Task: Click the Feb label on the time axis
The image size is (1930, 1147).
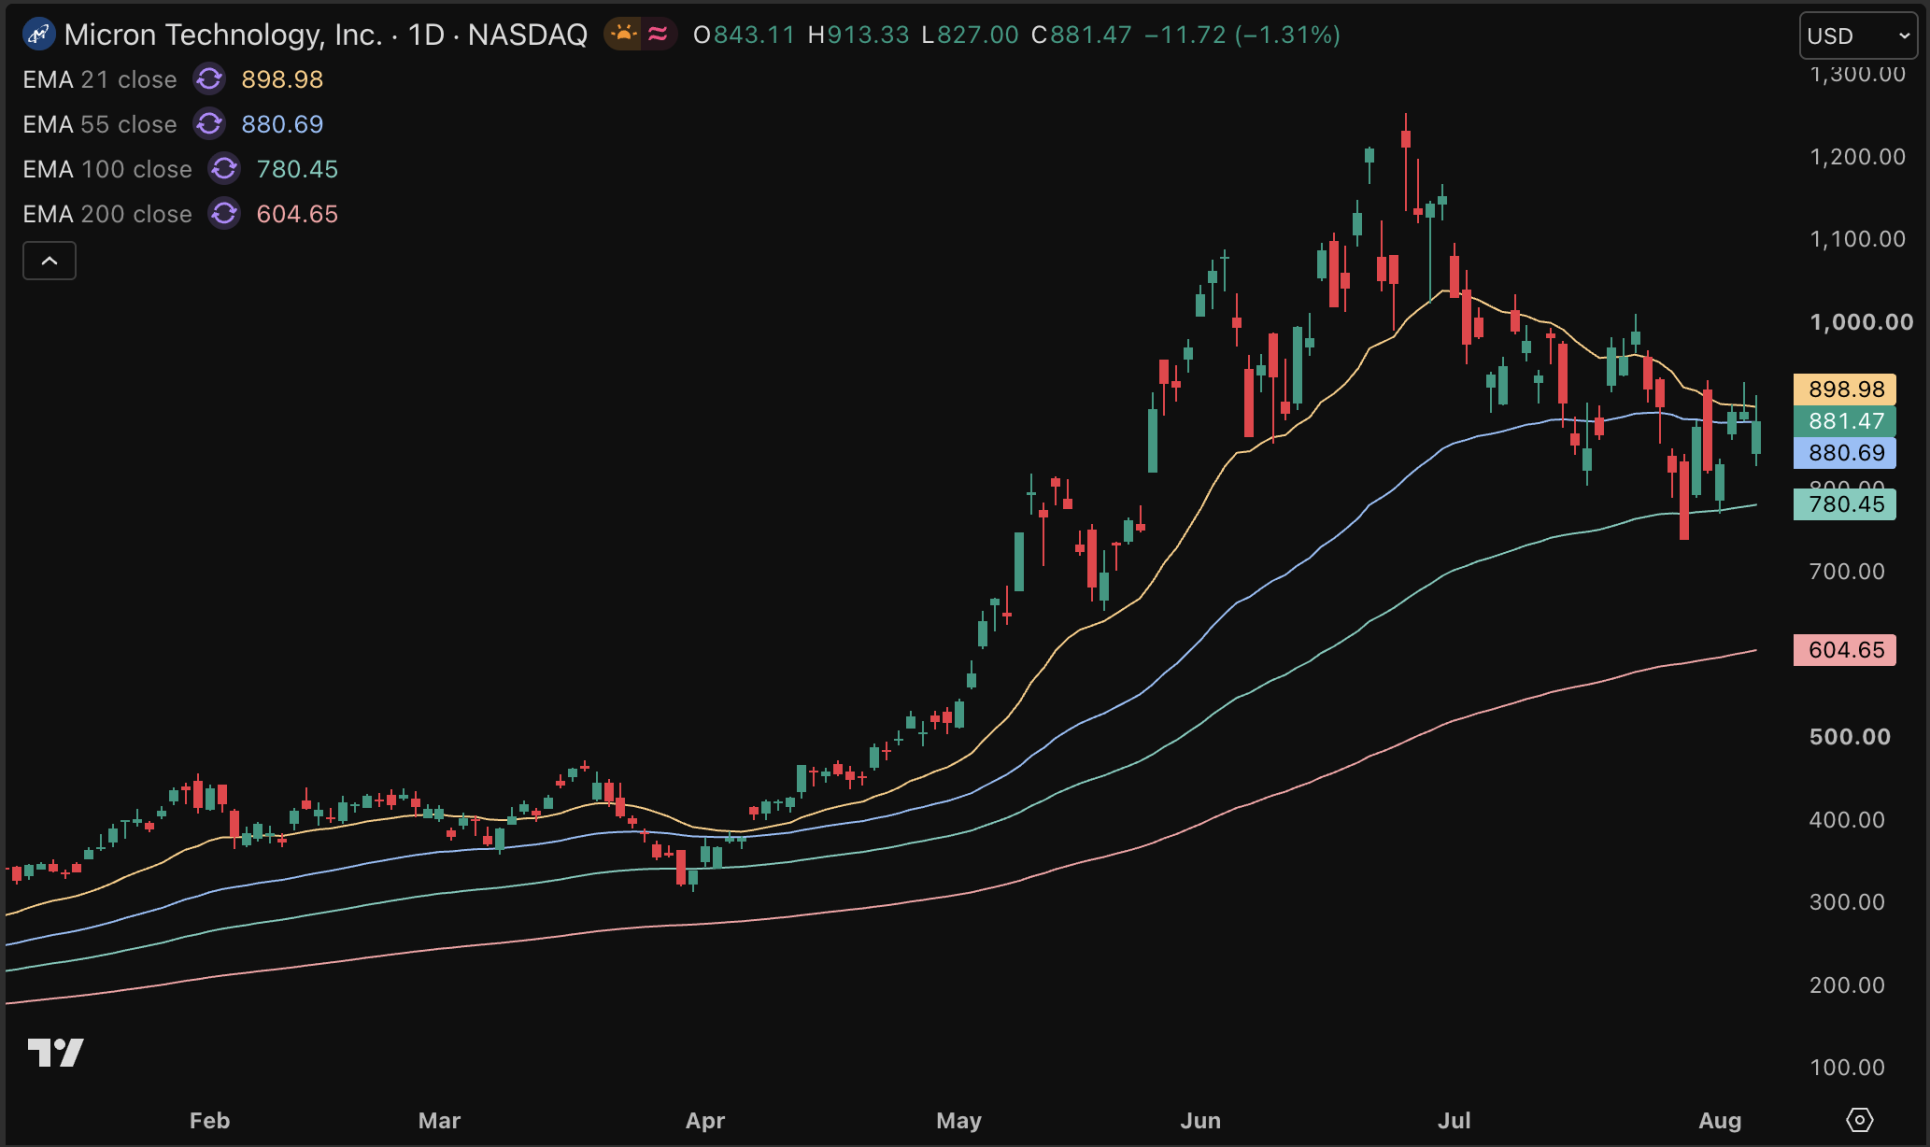Action: [210, 1120]
